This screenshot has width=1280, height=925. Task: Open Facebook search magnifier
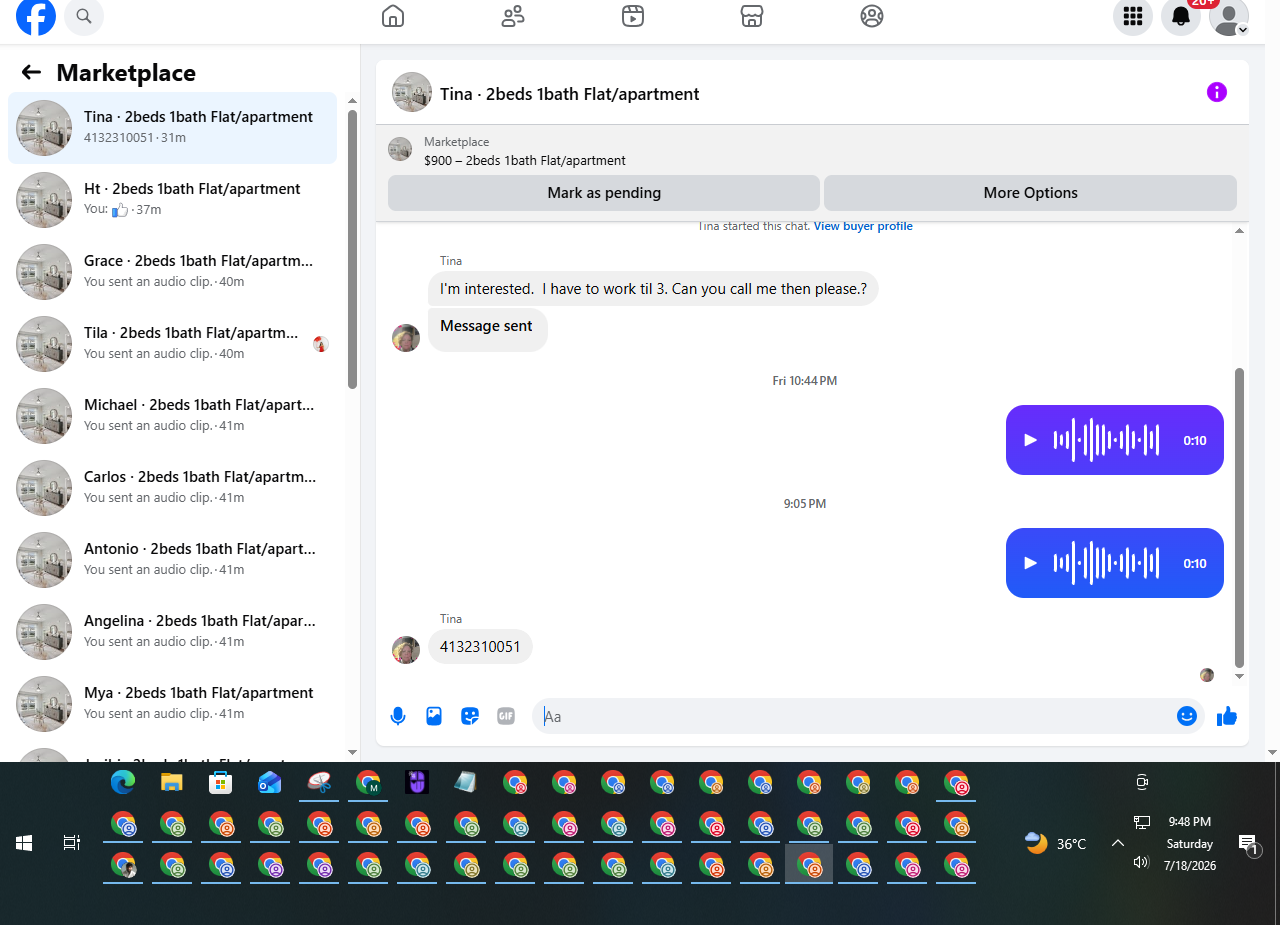coord(84,16)
